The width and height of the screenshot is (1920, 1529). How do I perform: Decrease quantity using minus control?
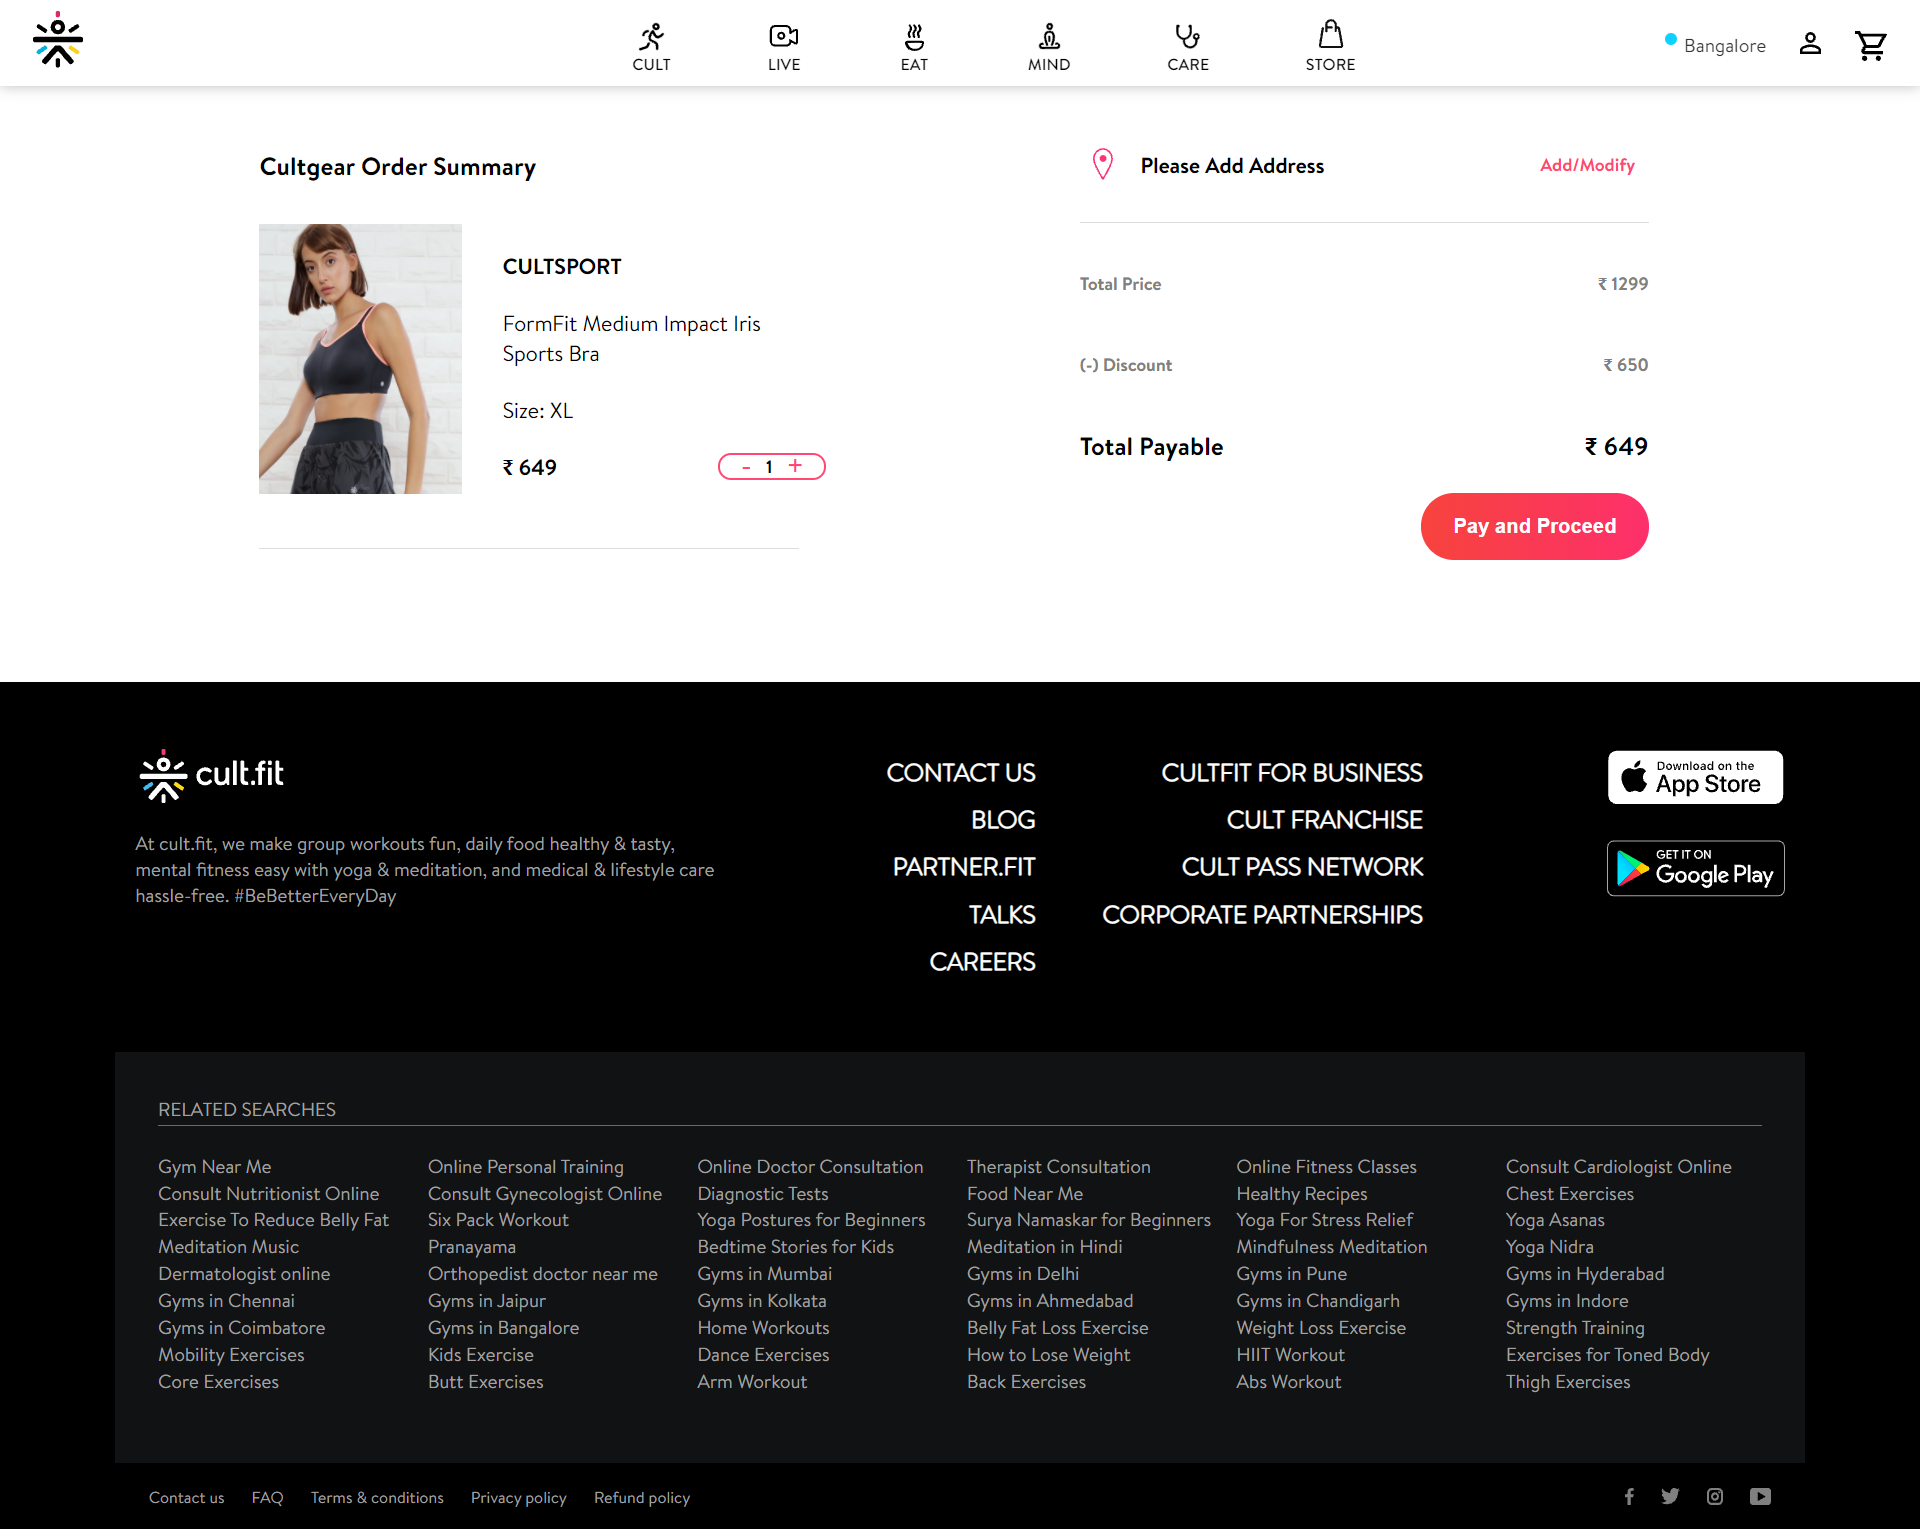click(745, 466)
